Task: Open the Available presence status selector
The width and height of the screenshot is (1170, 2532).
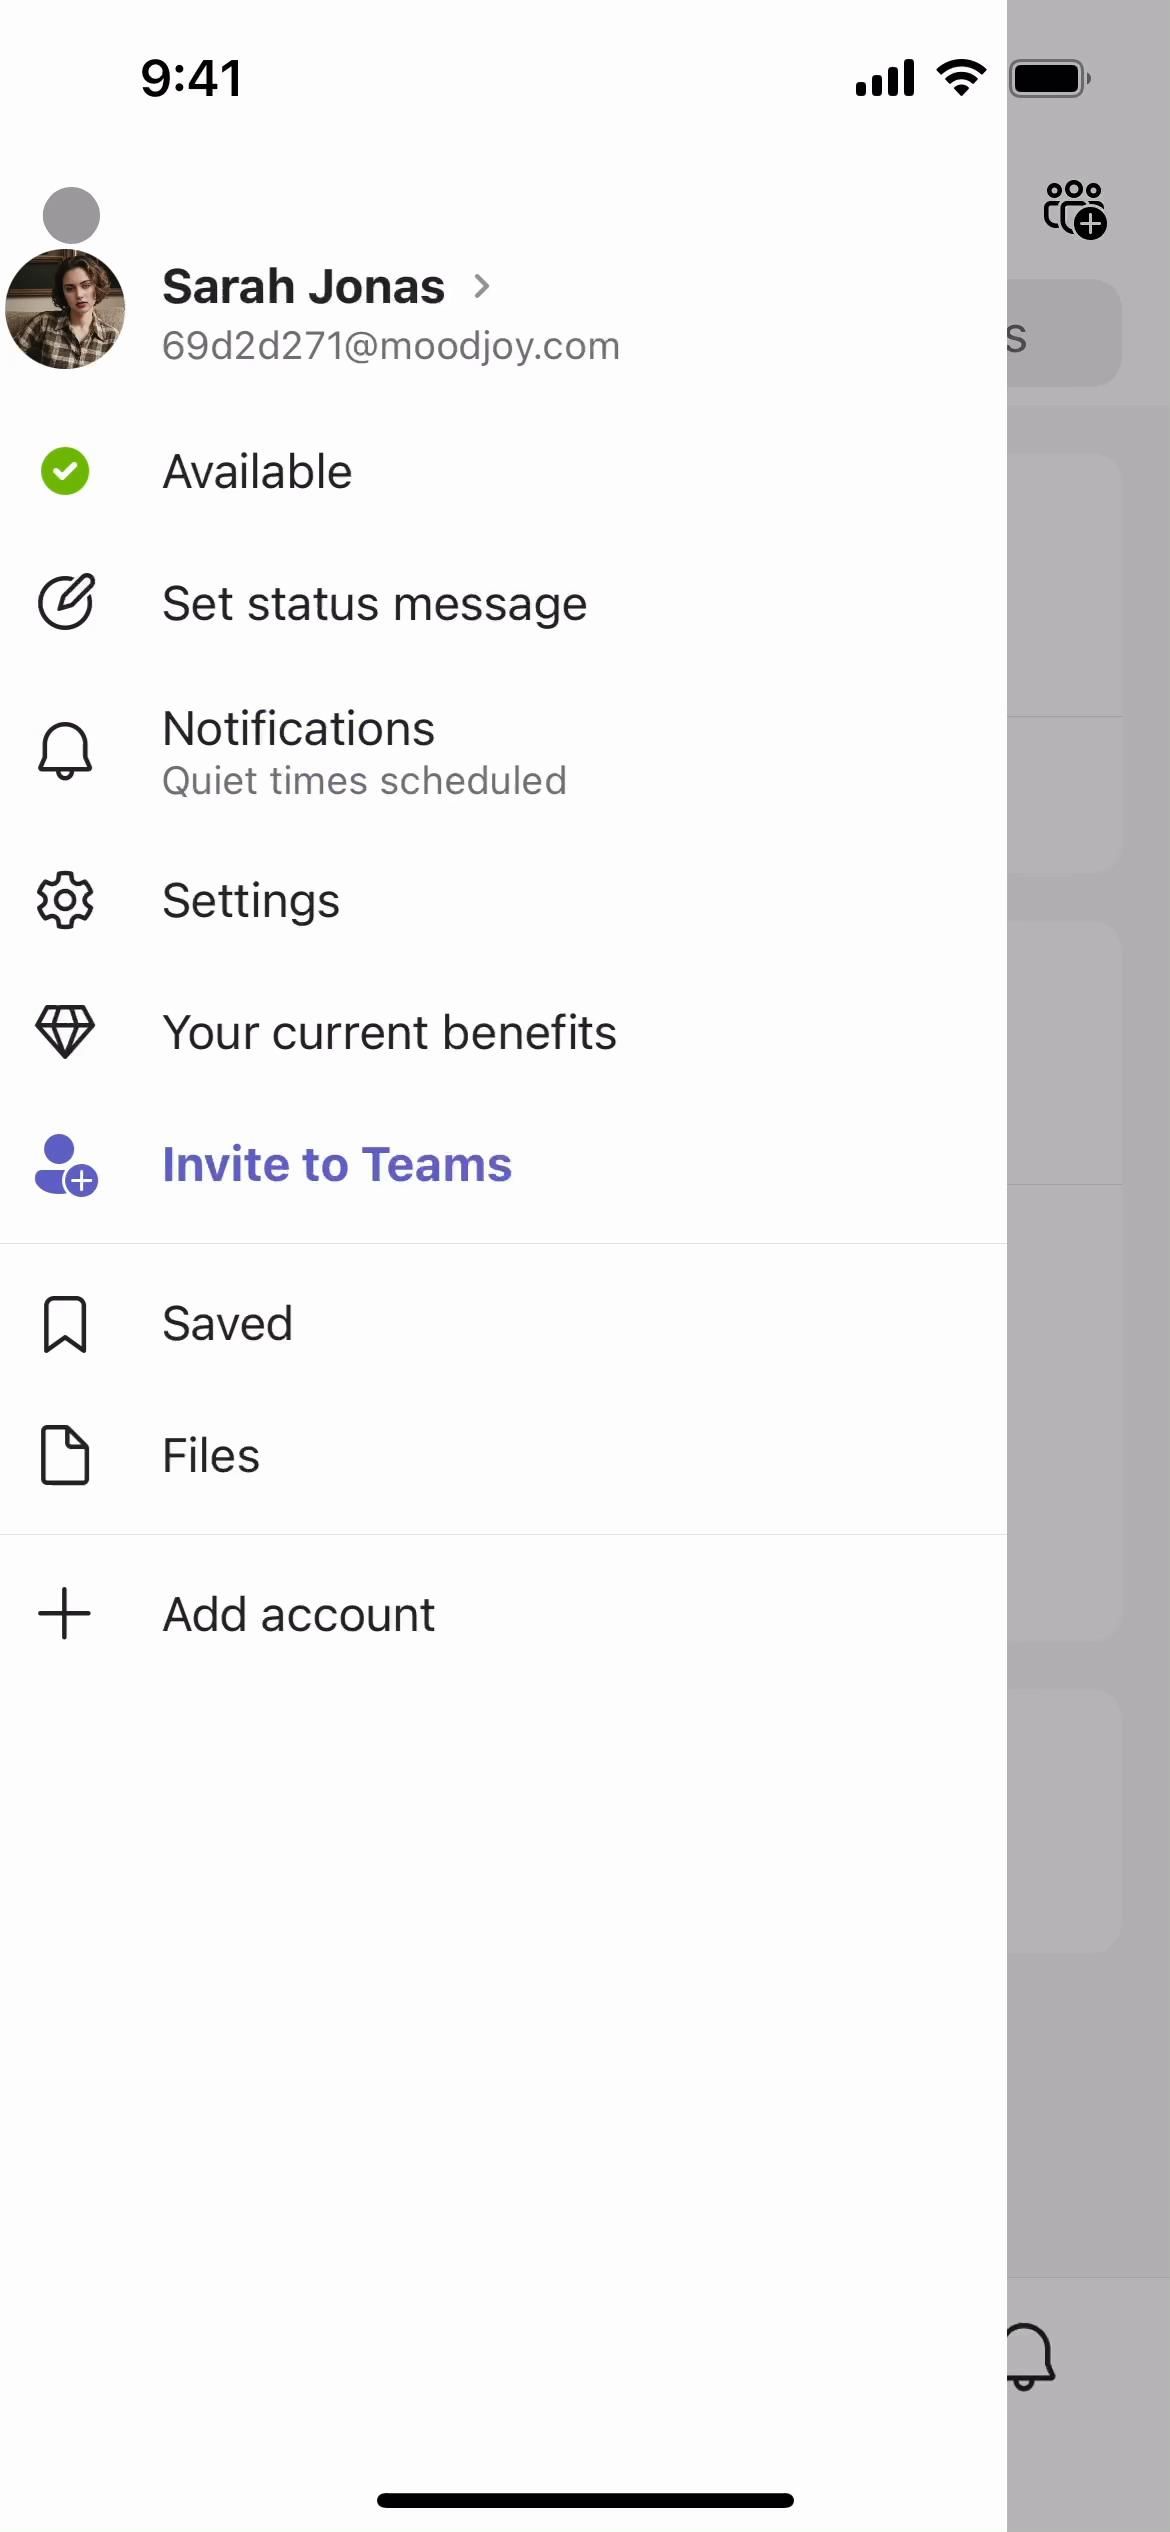Action: tap(257, 472)
